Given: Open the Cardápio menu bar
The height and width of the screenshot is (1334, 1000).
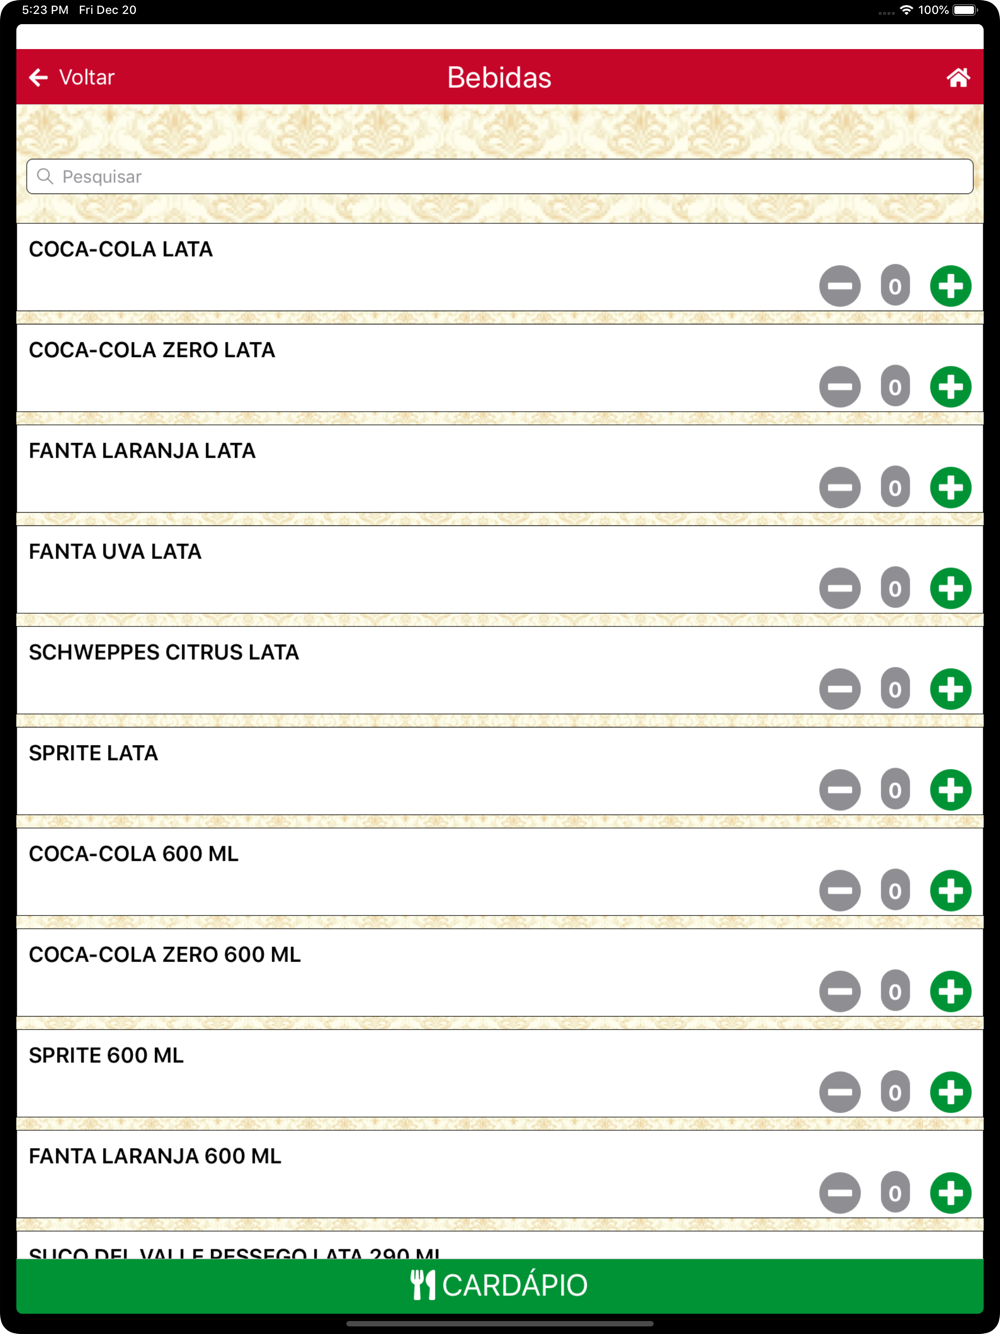Looking at the screenshot, I should click(x=500, y=1285).
